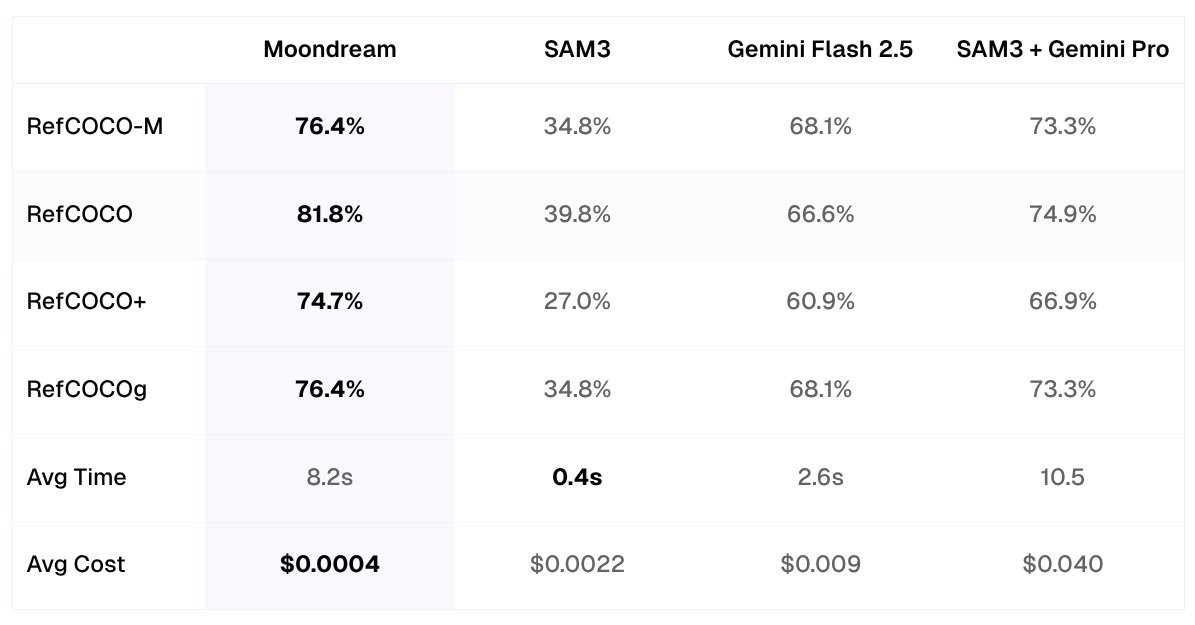Select the $0.0022 SAM3 cost cell
1195x625 pixels.
click(x=577, y=564)
